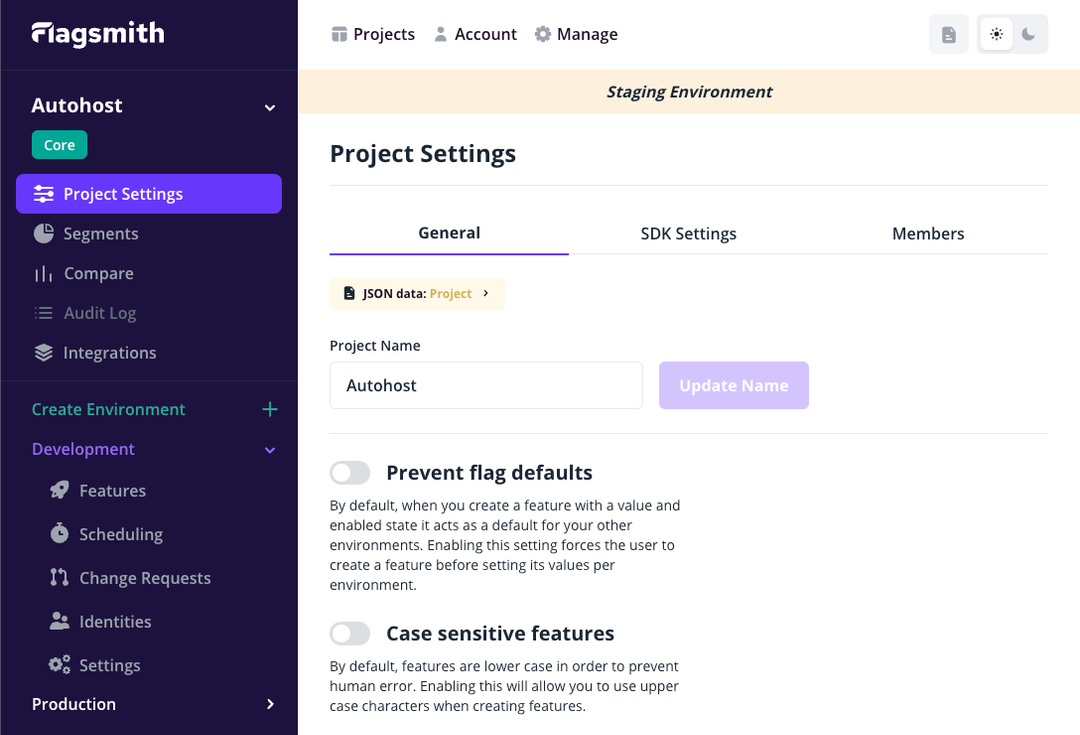Image resolution: width=1080 pixels, height=735 pixels.
Task: Switch to the SDK Settings tab
Action: pos(688,233)
